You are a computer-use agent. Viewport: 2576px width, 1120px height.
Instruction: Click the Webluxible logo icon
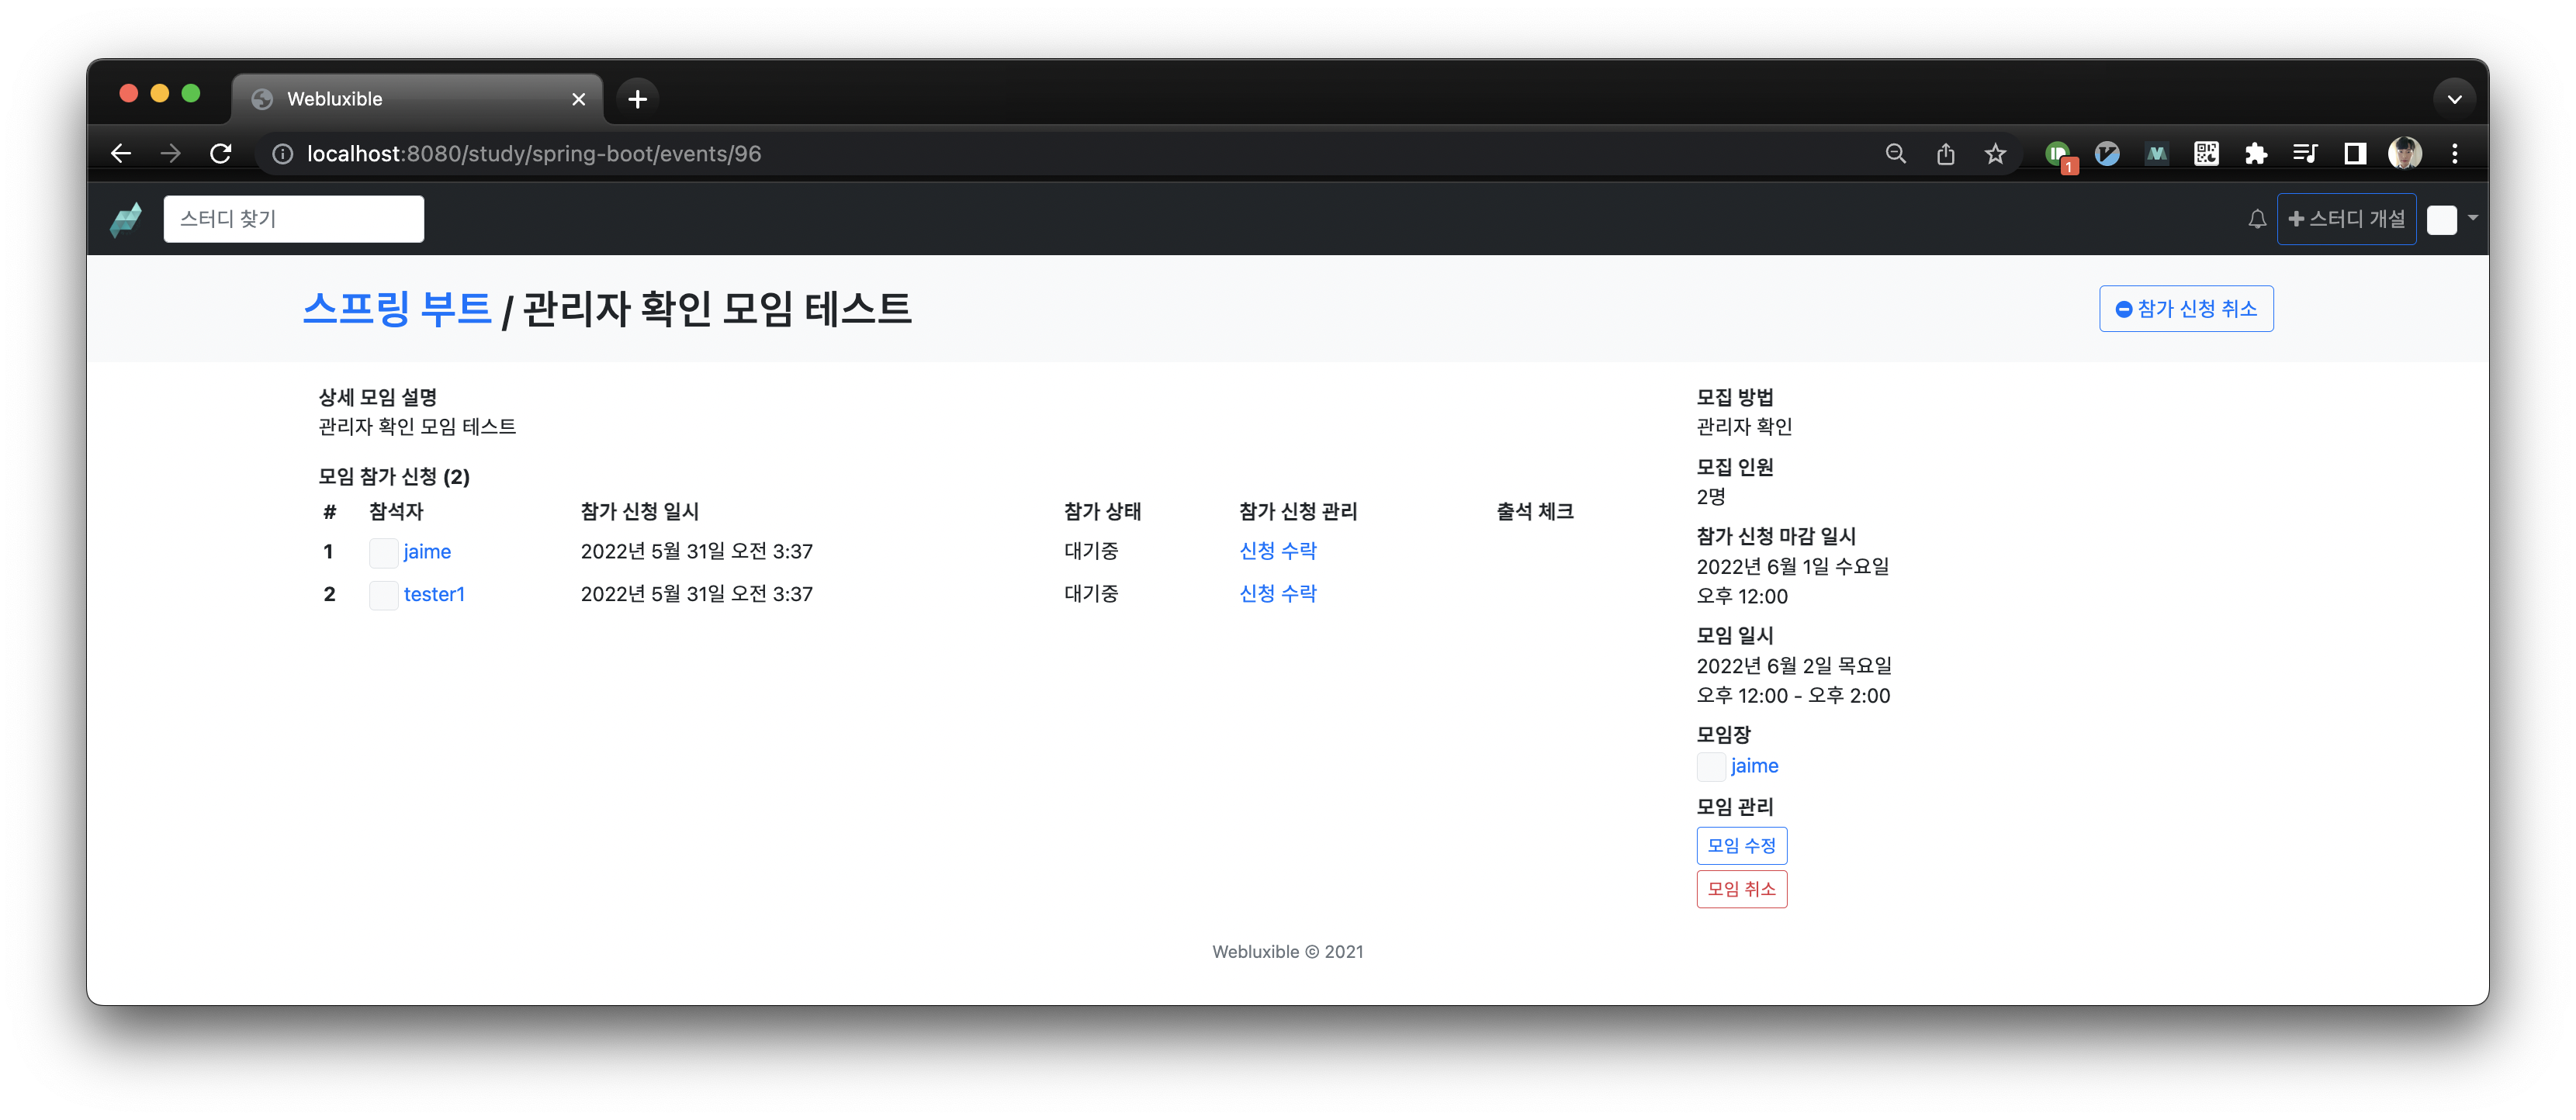point(126,219)
